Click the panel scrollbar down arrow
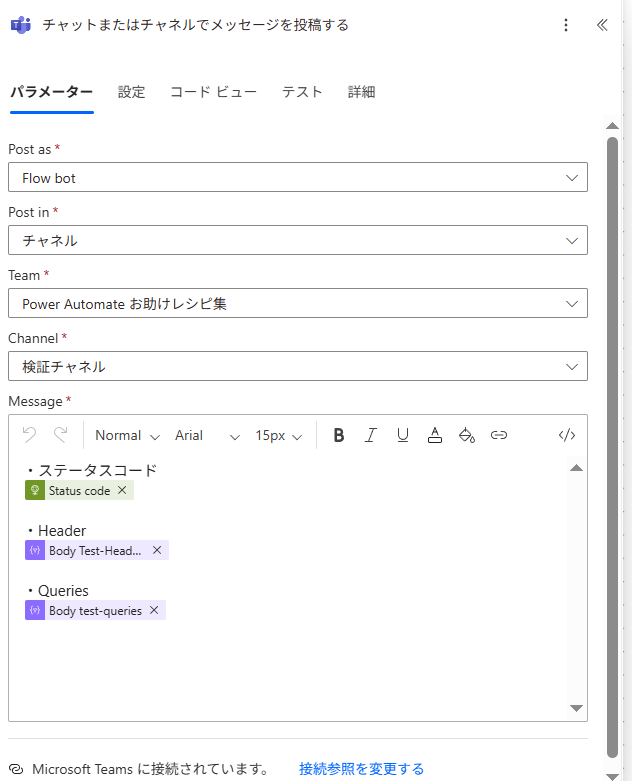Image resolution: width=632 pixels, height=781 pixels. click(612, 776)
